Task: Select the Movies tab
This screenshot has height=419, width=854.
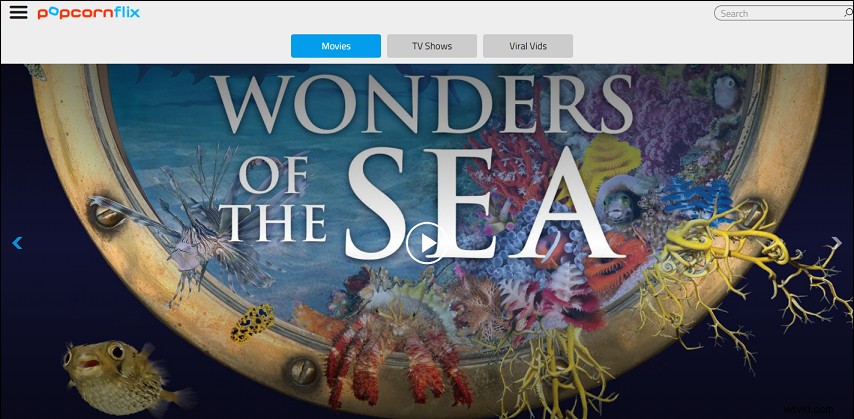Action: pyautogui.click(x=336, y=46)
